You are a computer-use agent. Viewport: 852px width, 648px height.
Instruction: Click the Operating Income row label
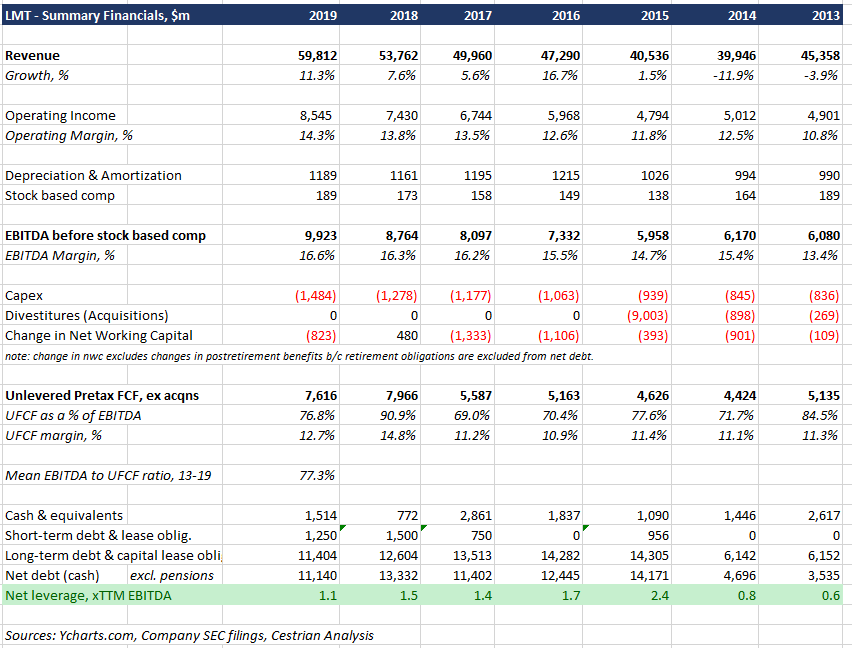(x=60, y=116)
